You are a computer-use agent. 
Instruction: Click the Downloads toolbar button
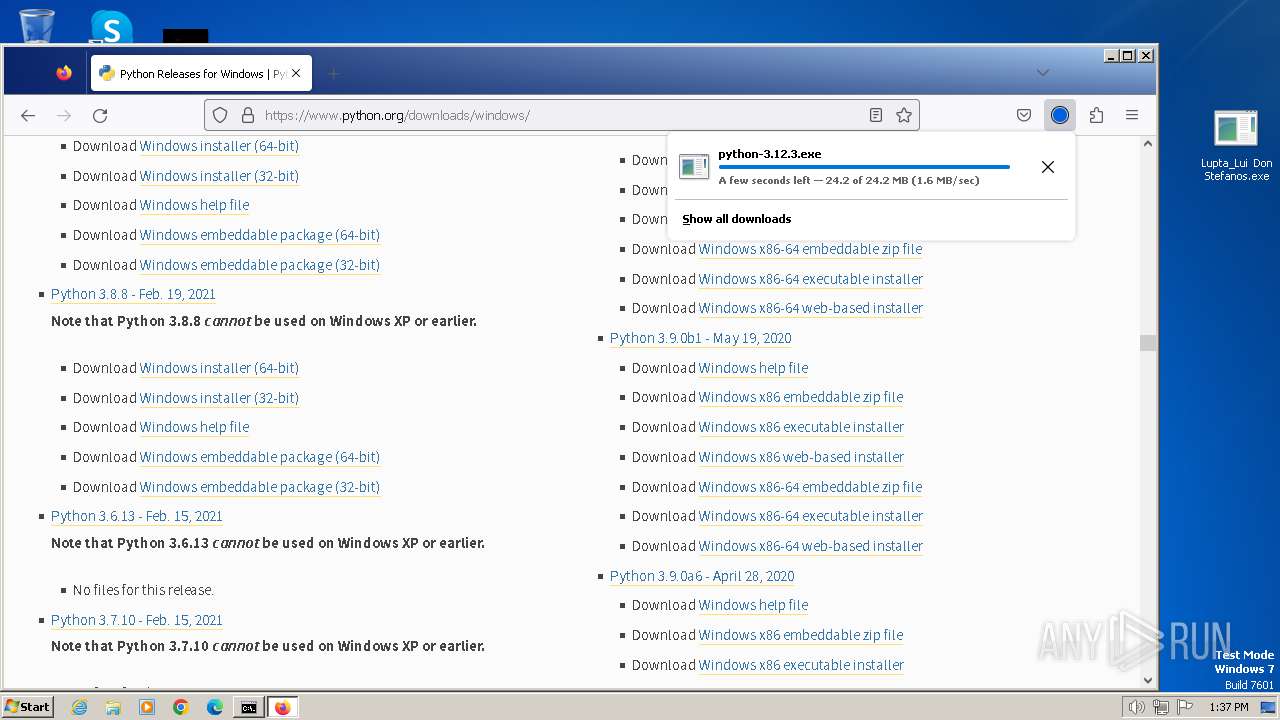(1060, 115)
